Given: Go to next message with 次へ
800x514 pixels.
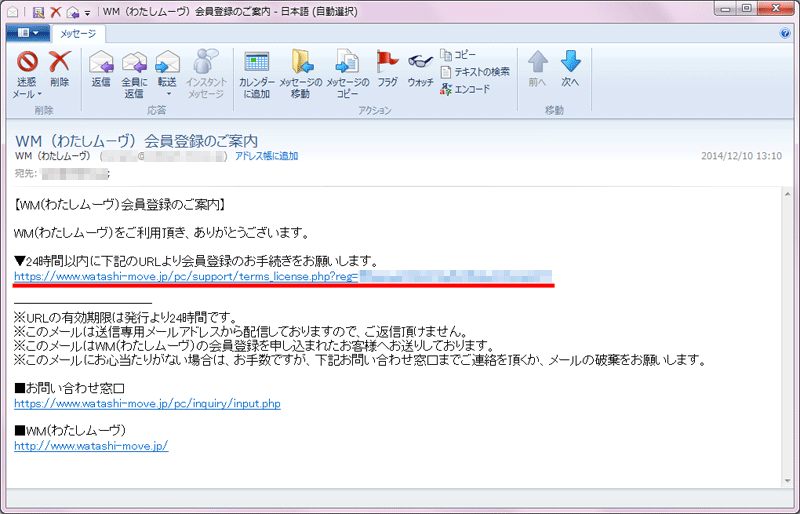Looking at the screenshot, I should (x=570, y=68).
